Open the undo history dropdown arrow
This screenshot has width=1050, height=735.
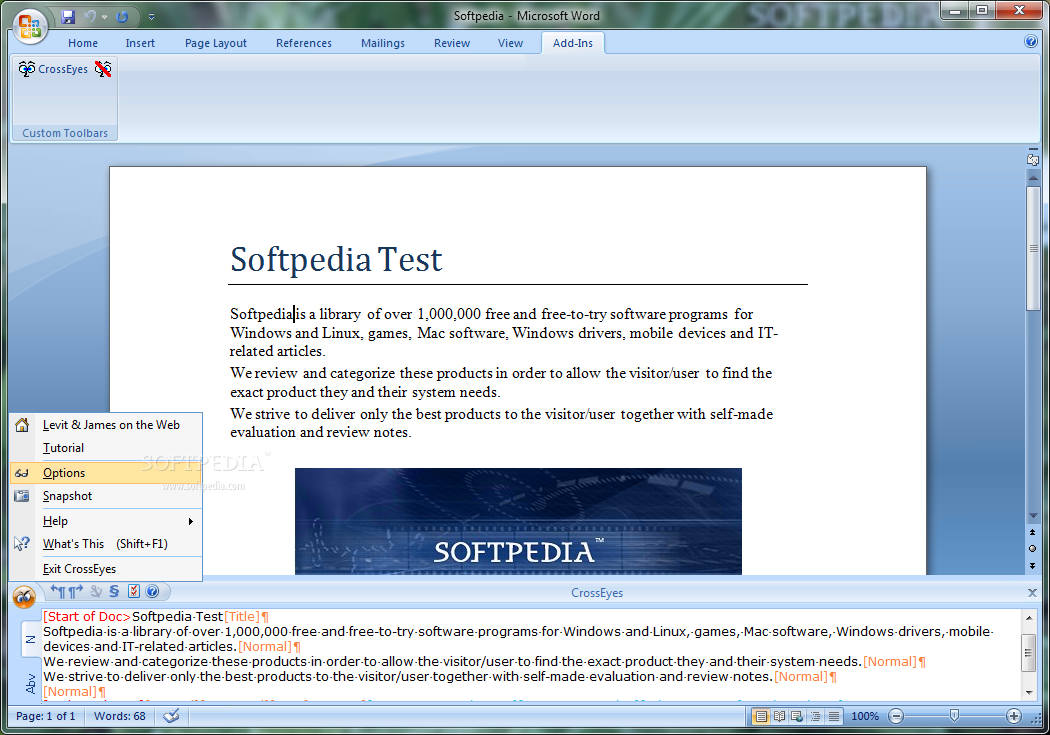[x=104, y=17]
